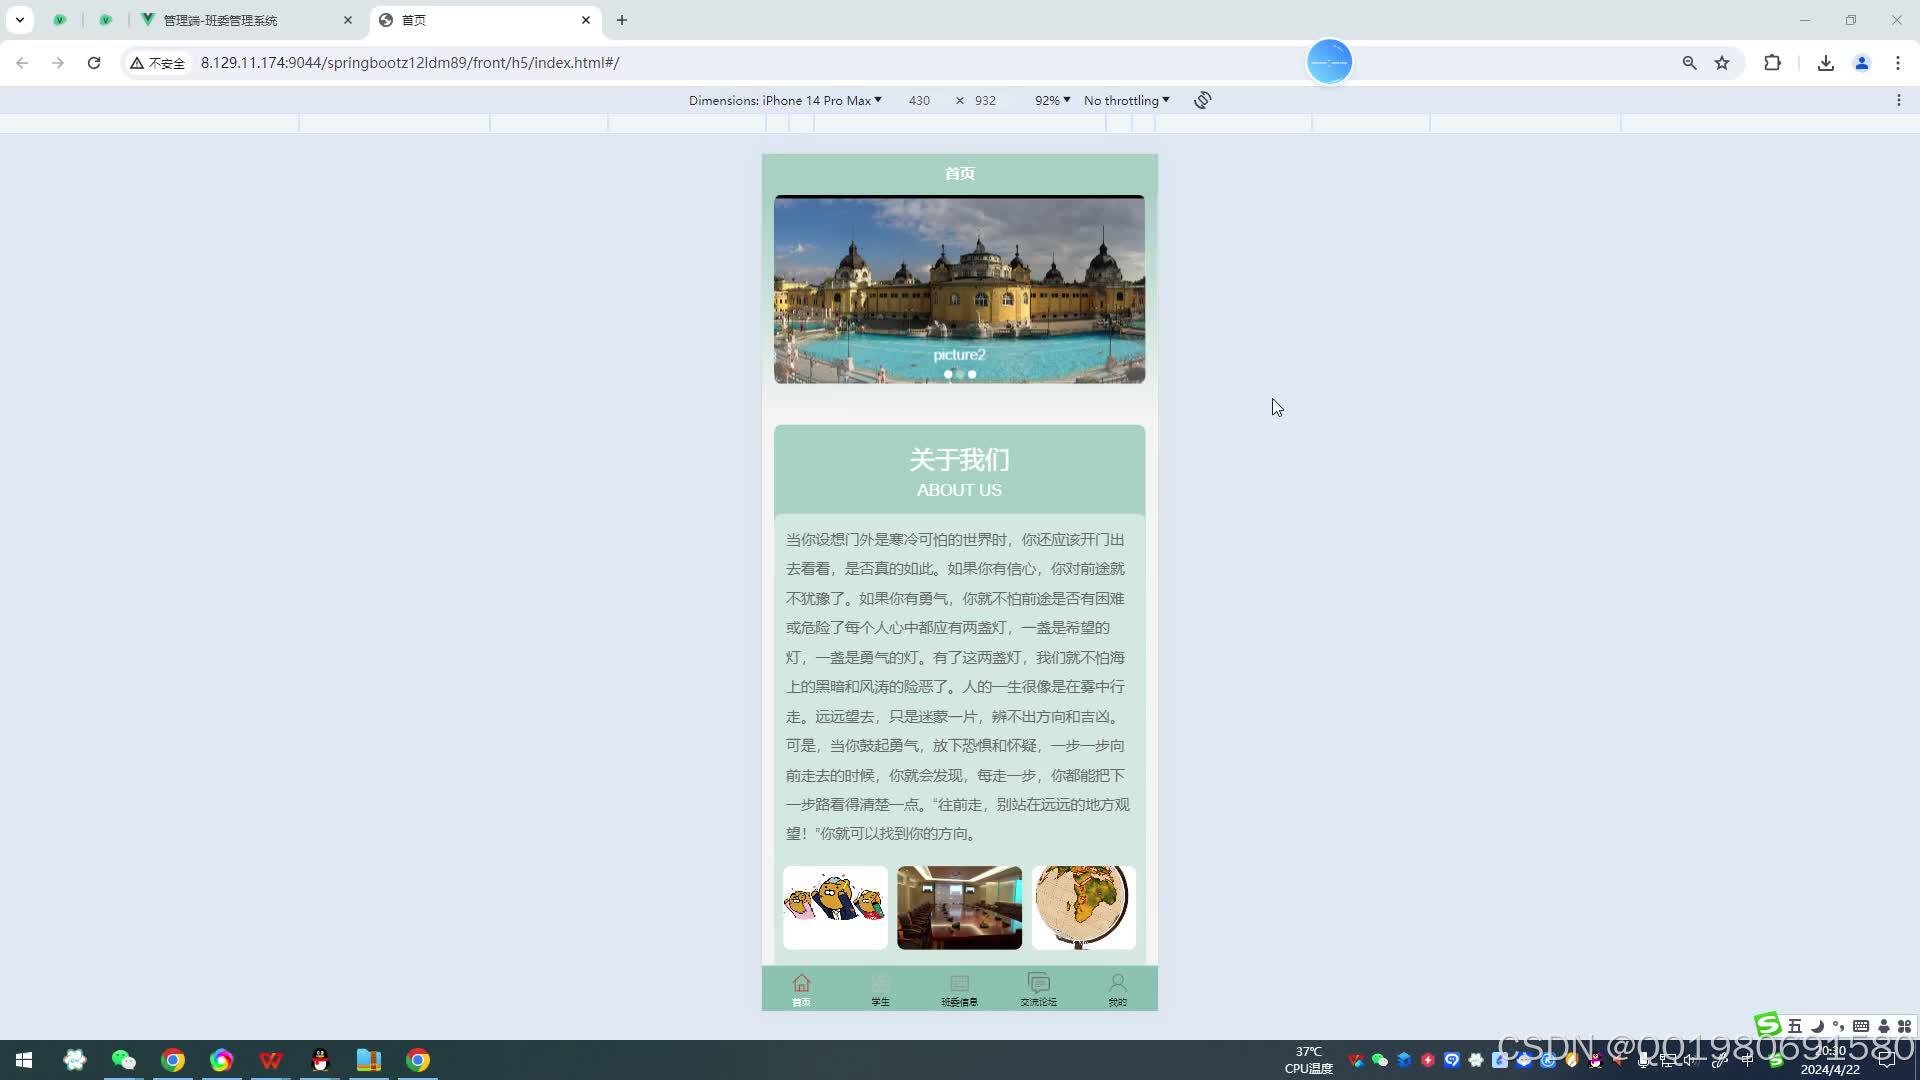Open the 92% zoom dropdown
Viewport: 1920px width, 1080px height.
1051,100
